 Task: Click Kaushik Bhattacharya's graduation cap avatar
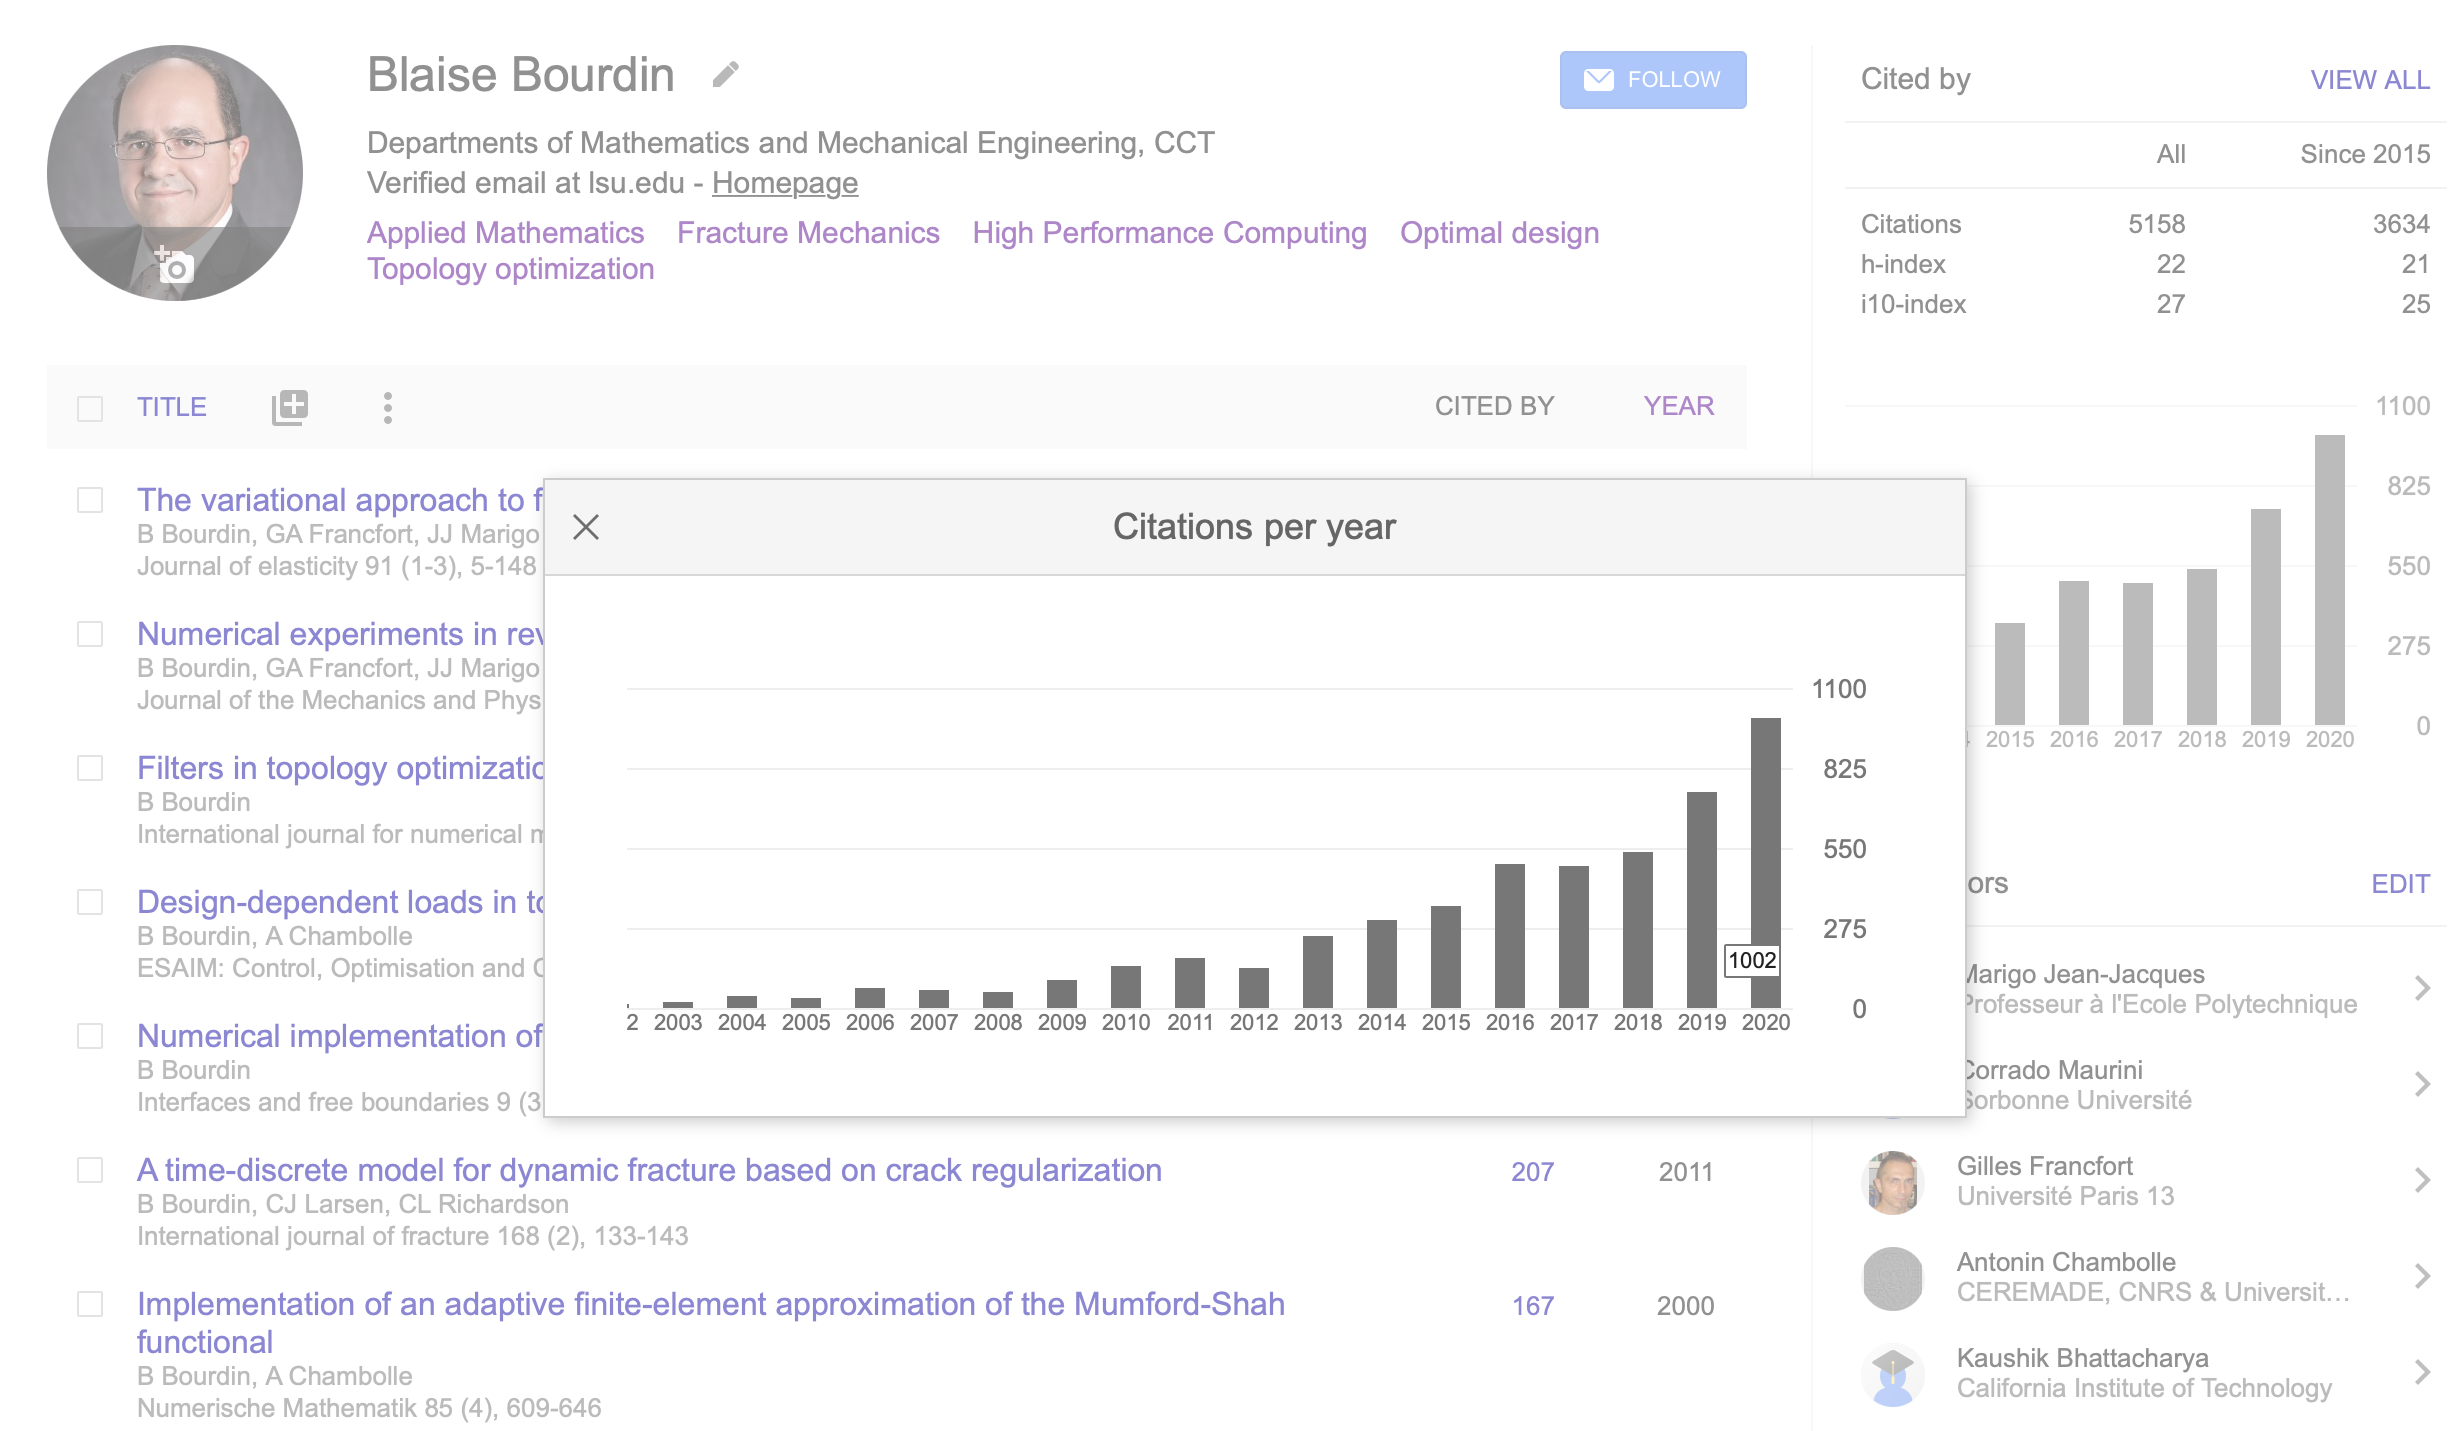point(1892,1373)
